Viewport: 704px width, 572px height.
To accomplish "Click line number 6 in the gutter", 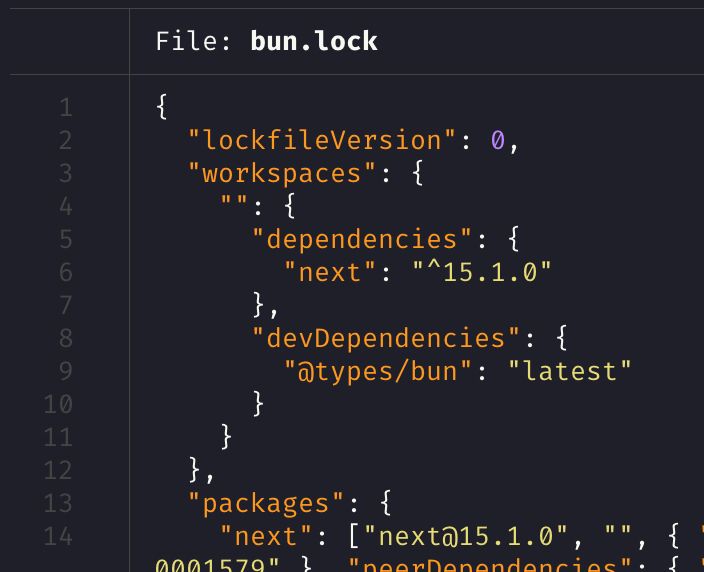I will point(66,272).
